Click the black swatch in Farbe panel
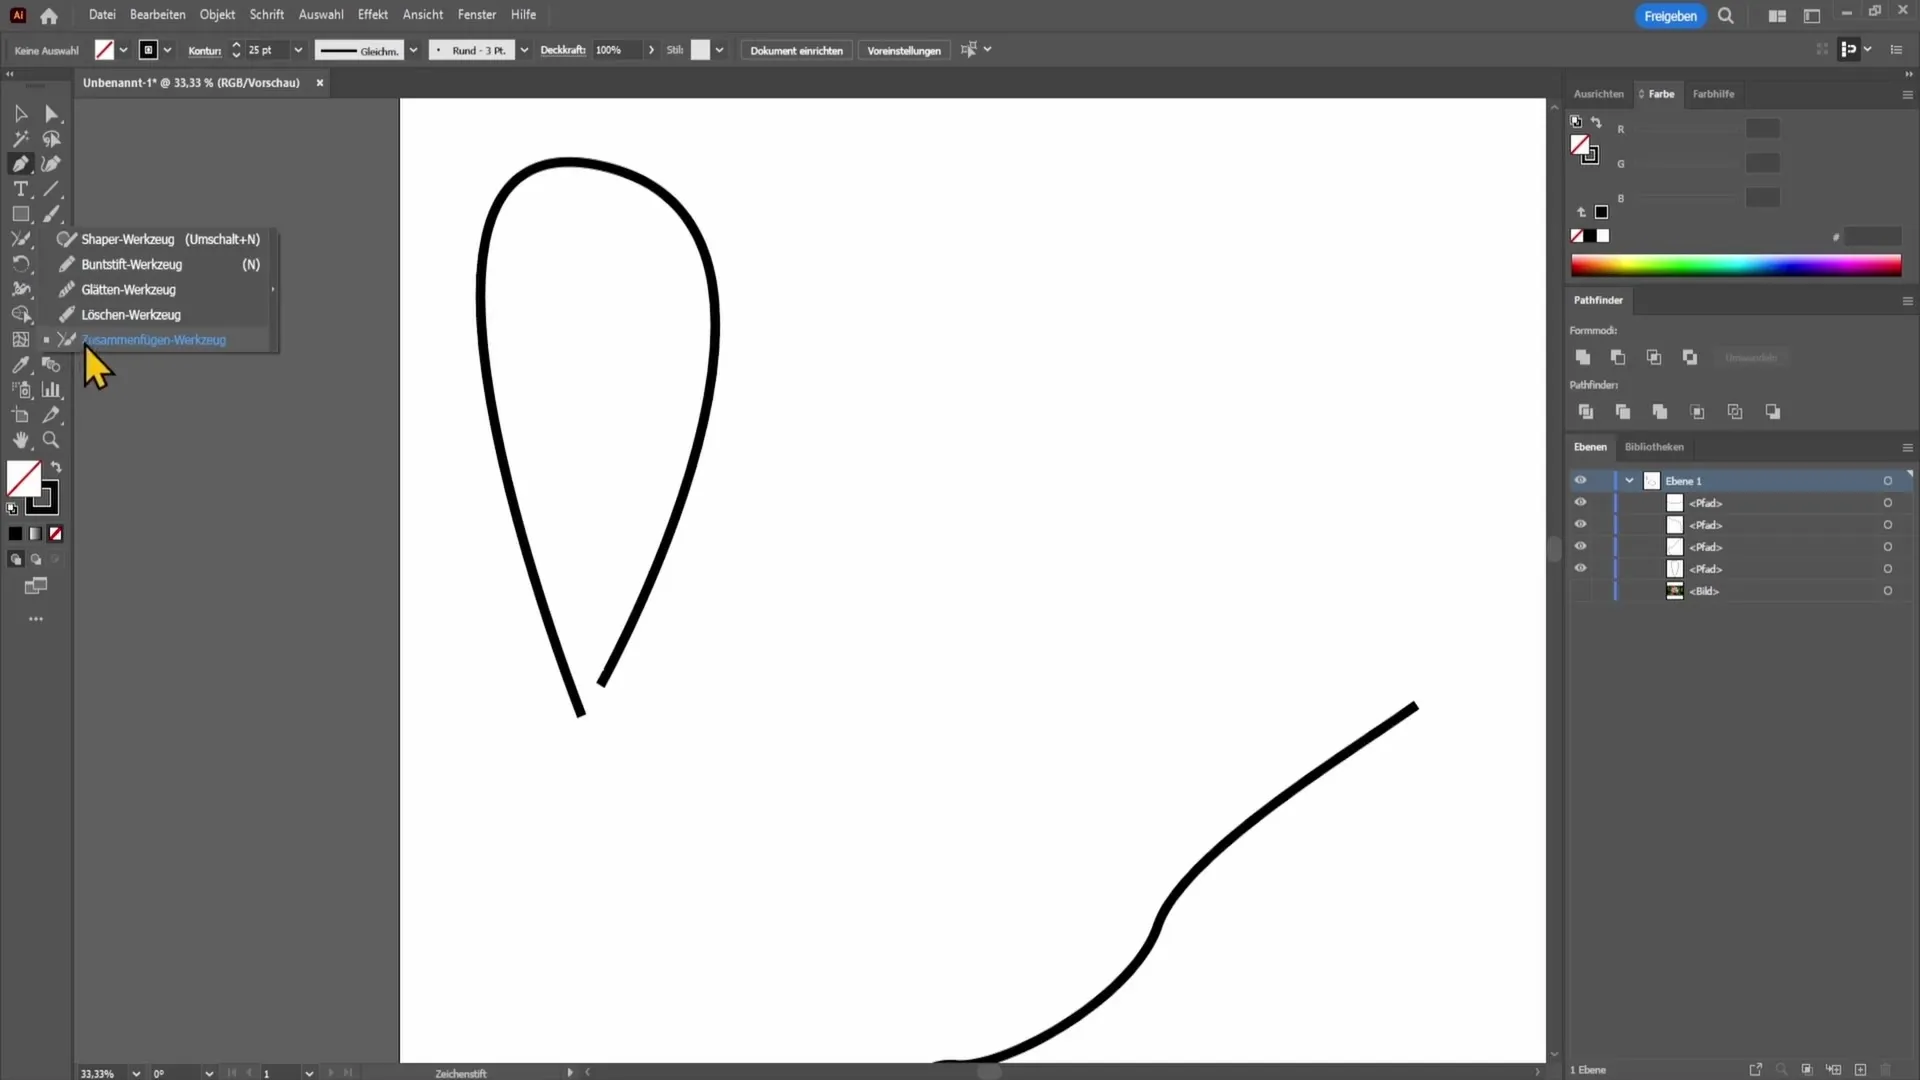Screen dimensions: 1920x1080 pyautogui.click(x=1590, y=236)
